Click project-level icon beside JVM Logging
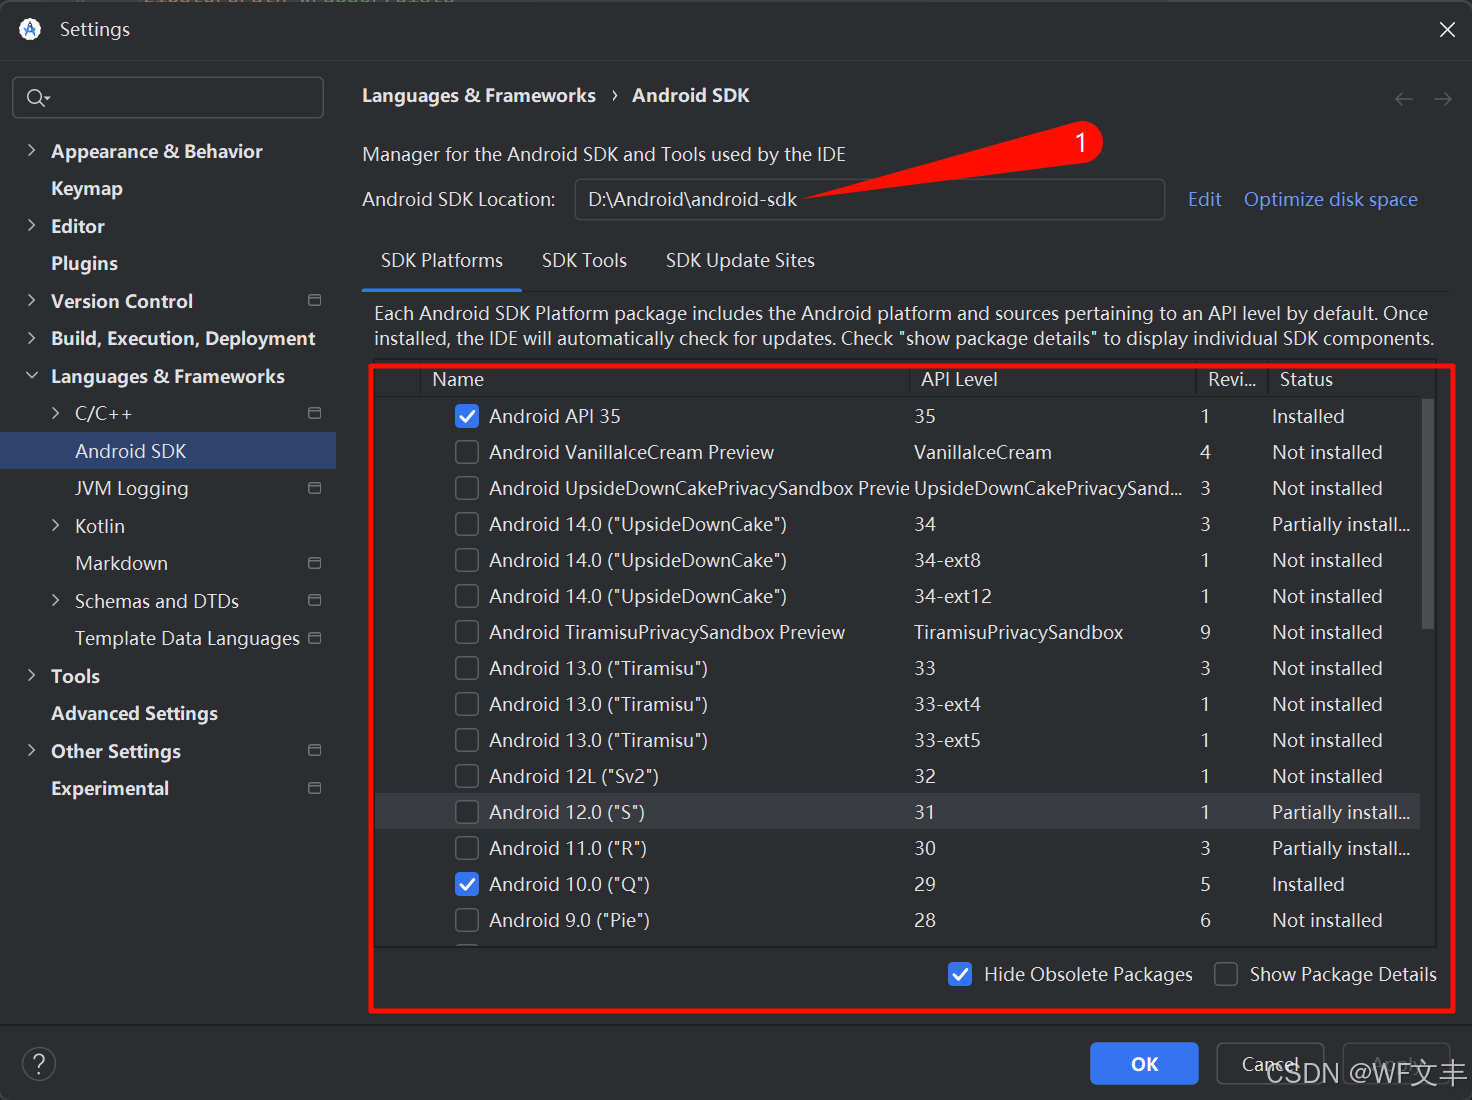 coord(314,488)
